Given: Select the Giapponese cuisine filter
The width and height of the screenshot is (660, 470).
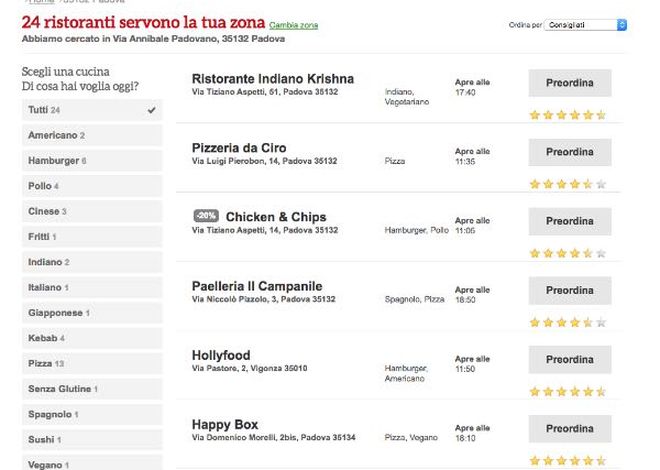Looking at the screenshot, I should coord(92,313).
